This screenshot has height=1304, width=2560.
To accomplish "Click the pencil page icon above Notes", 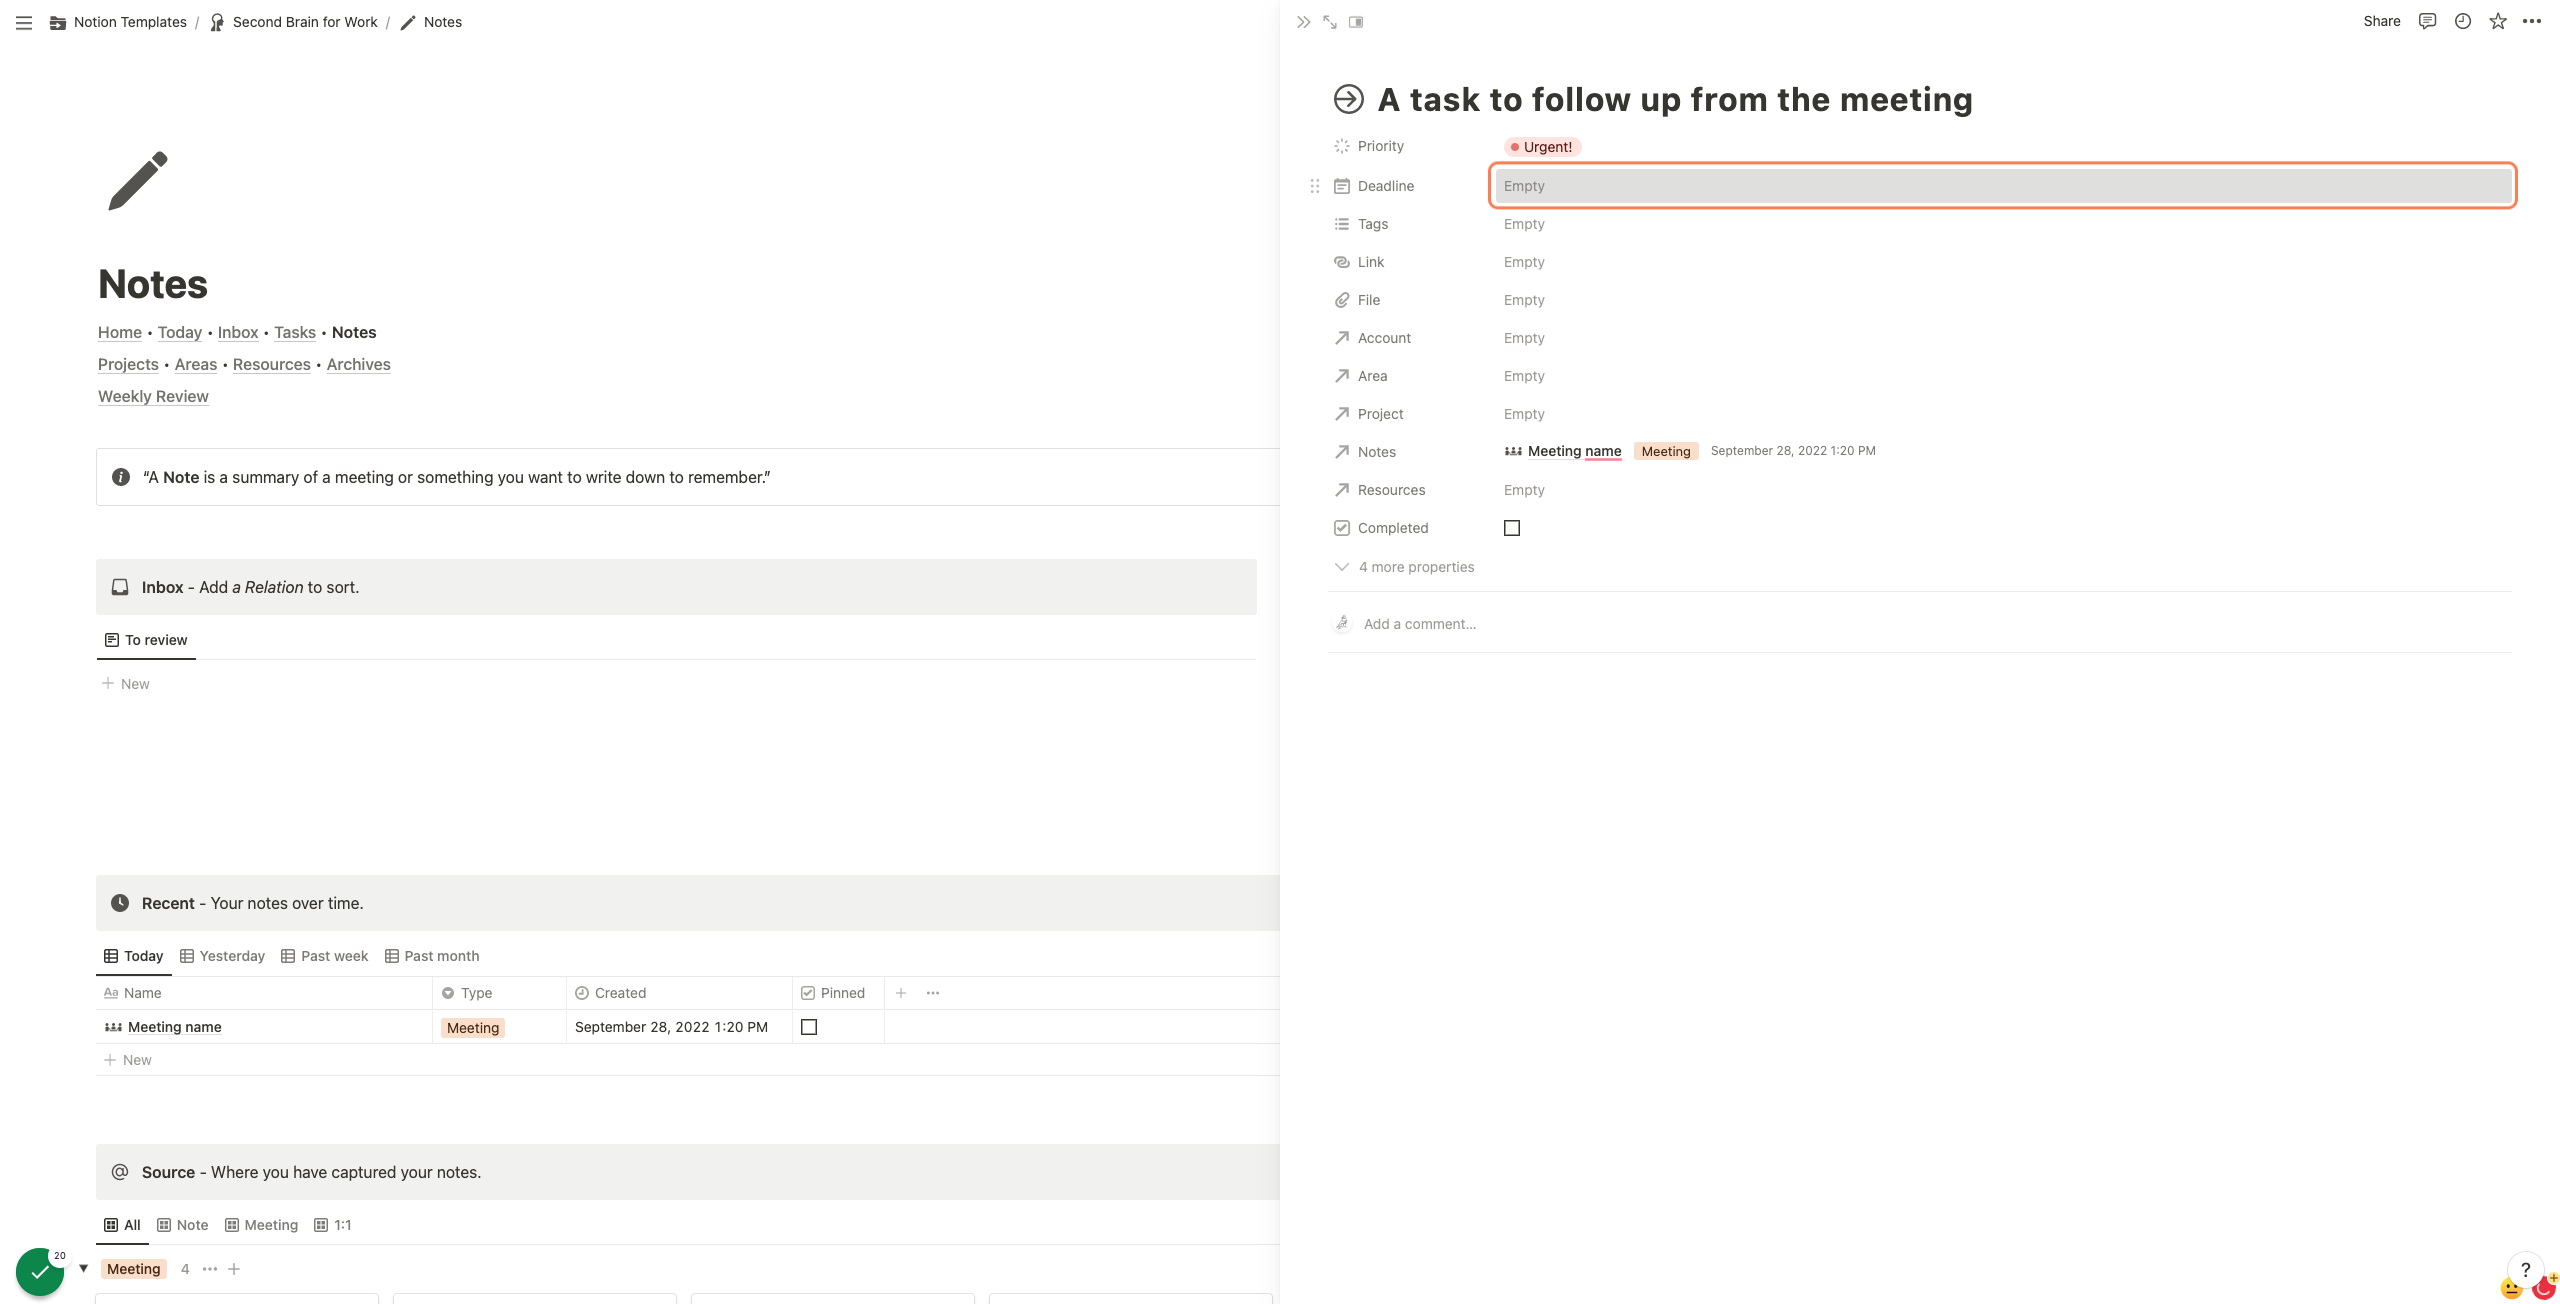I will pyautogui.click(x=138, y=181).
